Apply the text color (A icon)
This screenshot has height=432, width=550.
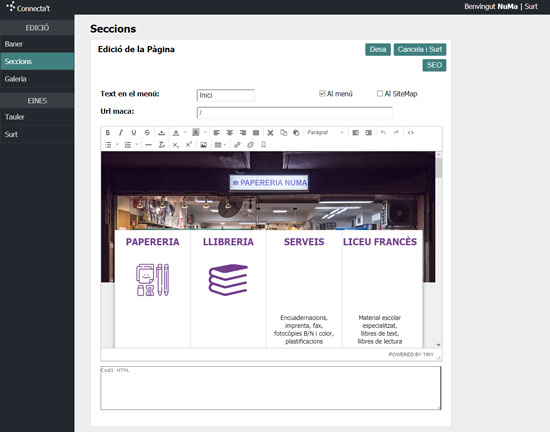(176, 133)
